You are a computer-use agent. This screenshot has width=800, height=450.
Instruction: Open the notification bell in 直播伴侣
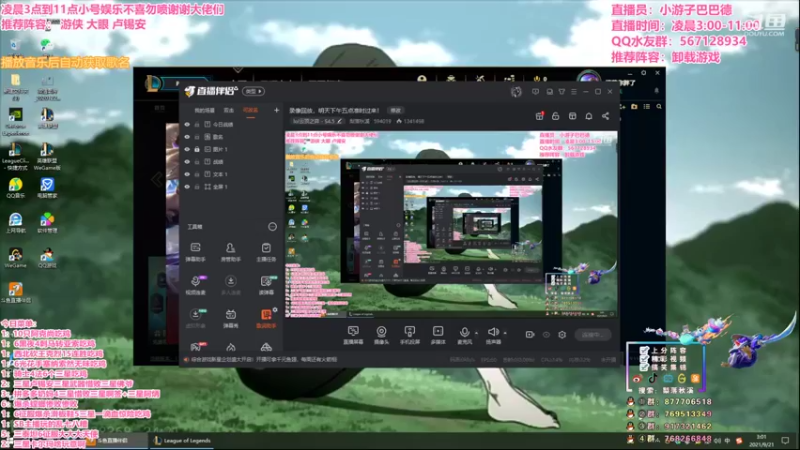point(589,116)
